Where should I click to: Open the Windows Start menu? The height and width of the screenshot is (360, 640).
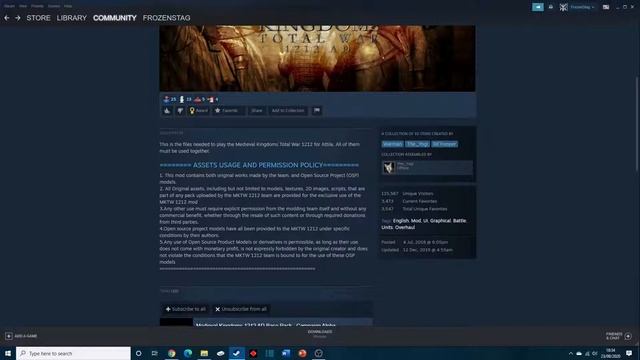coord(8,353)
